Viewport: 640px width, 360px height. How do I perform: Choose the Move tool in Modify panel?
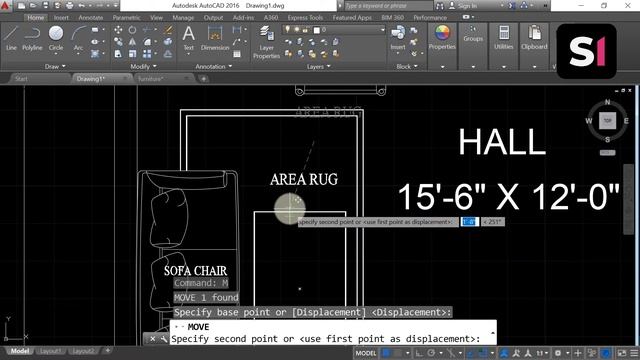click(x=118, y=30)
